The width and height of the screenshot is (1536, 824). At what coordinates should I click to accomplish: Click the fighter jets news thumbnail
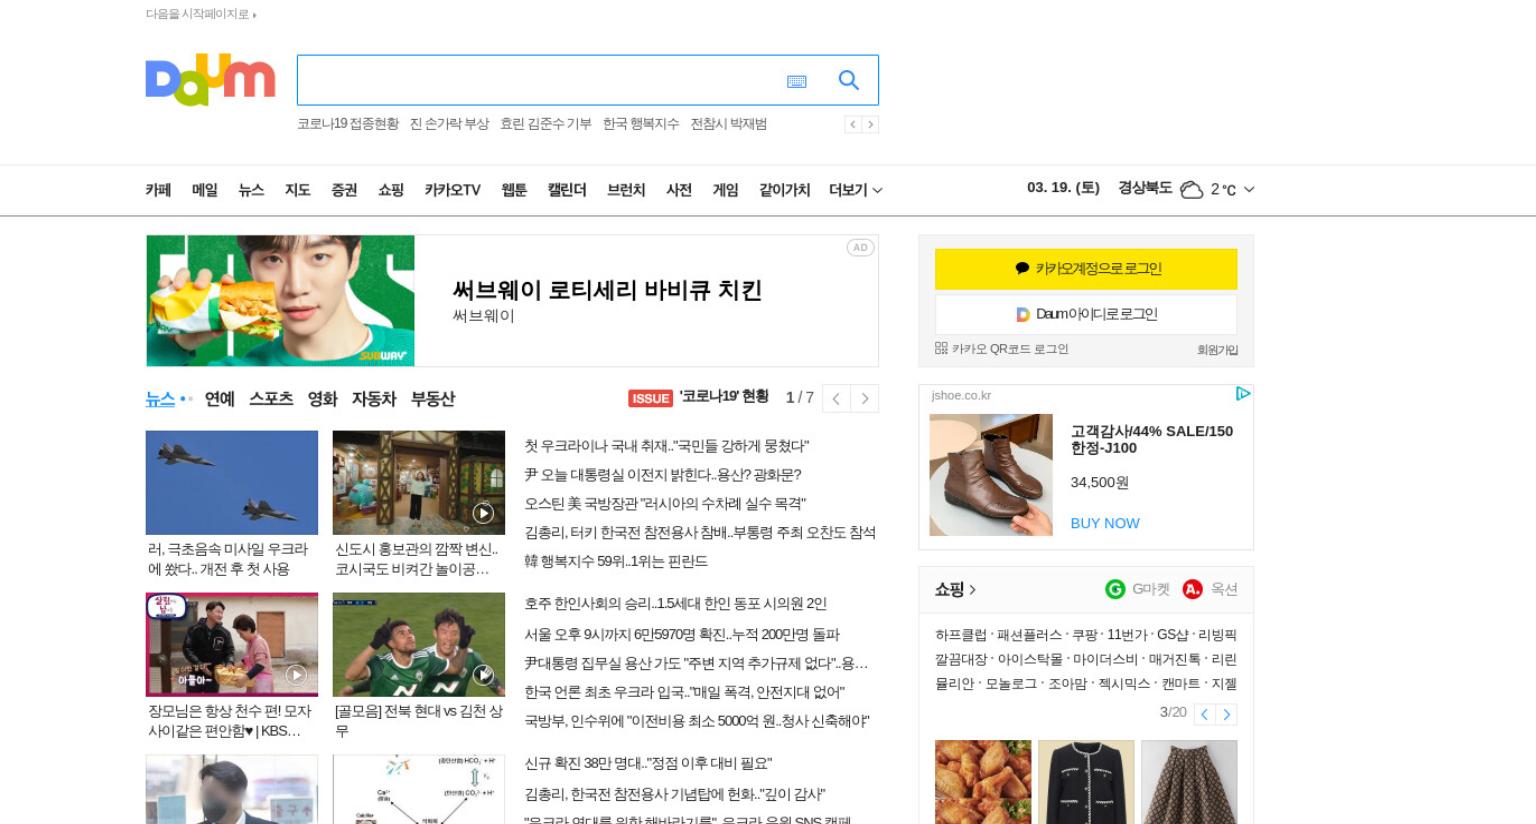click(x=232, y=482)
